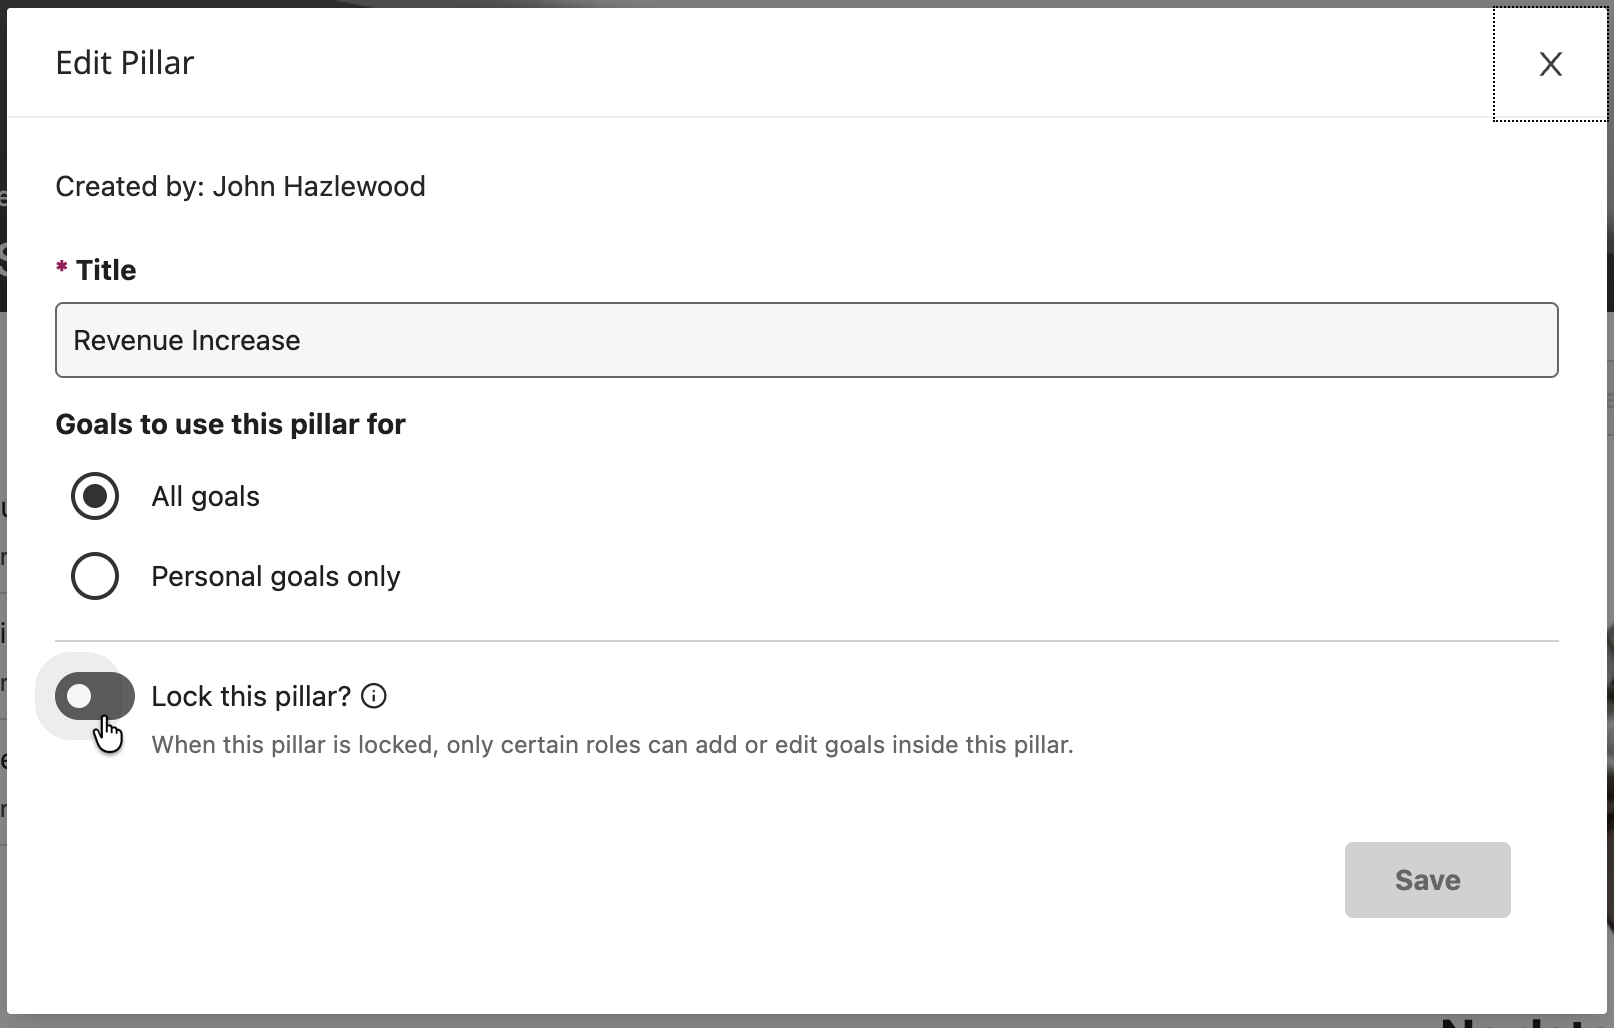
Task: Focus the Title input containing Revenue Increase
Action: pos(806,340)
